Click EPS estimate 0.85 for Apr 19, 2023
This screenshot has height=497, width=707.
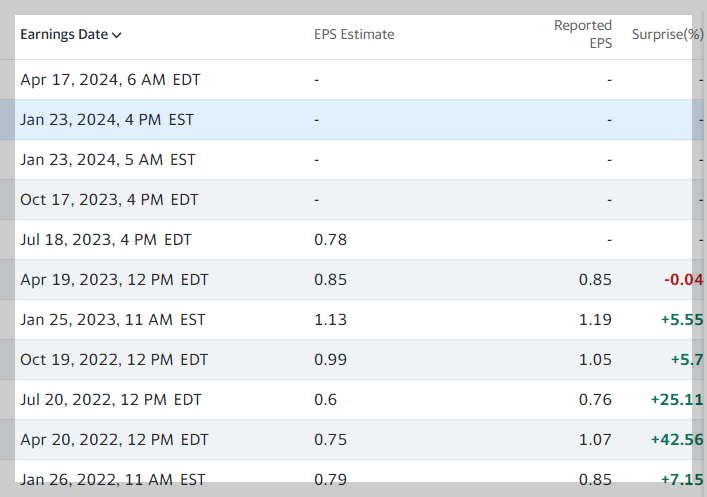[331, 280]
